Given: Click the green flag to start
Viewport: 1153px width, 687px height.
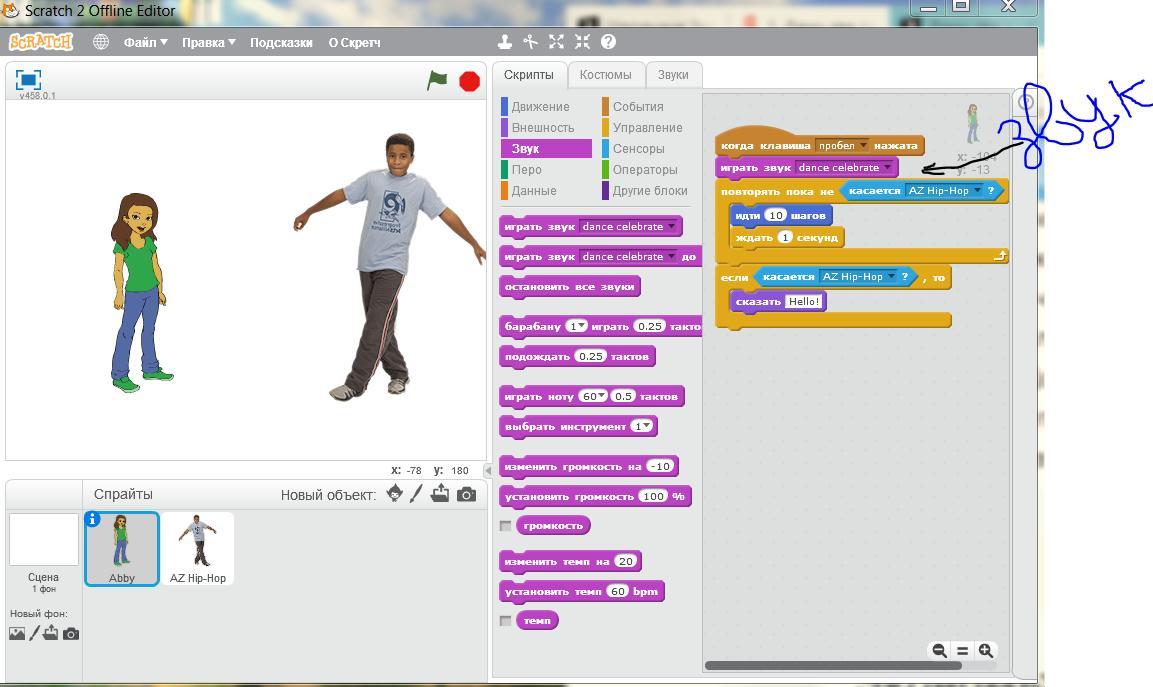Looking at the screenshot, I should click(x=437, y=81).
